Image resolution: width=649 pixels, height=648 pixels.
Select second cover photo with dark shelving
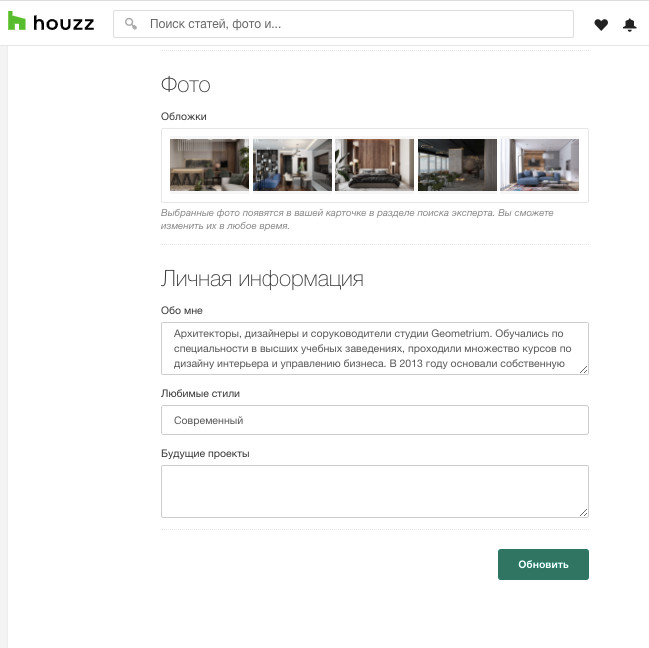click(x=292, y=165)
